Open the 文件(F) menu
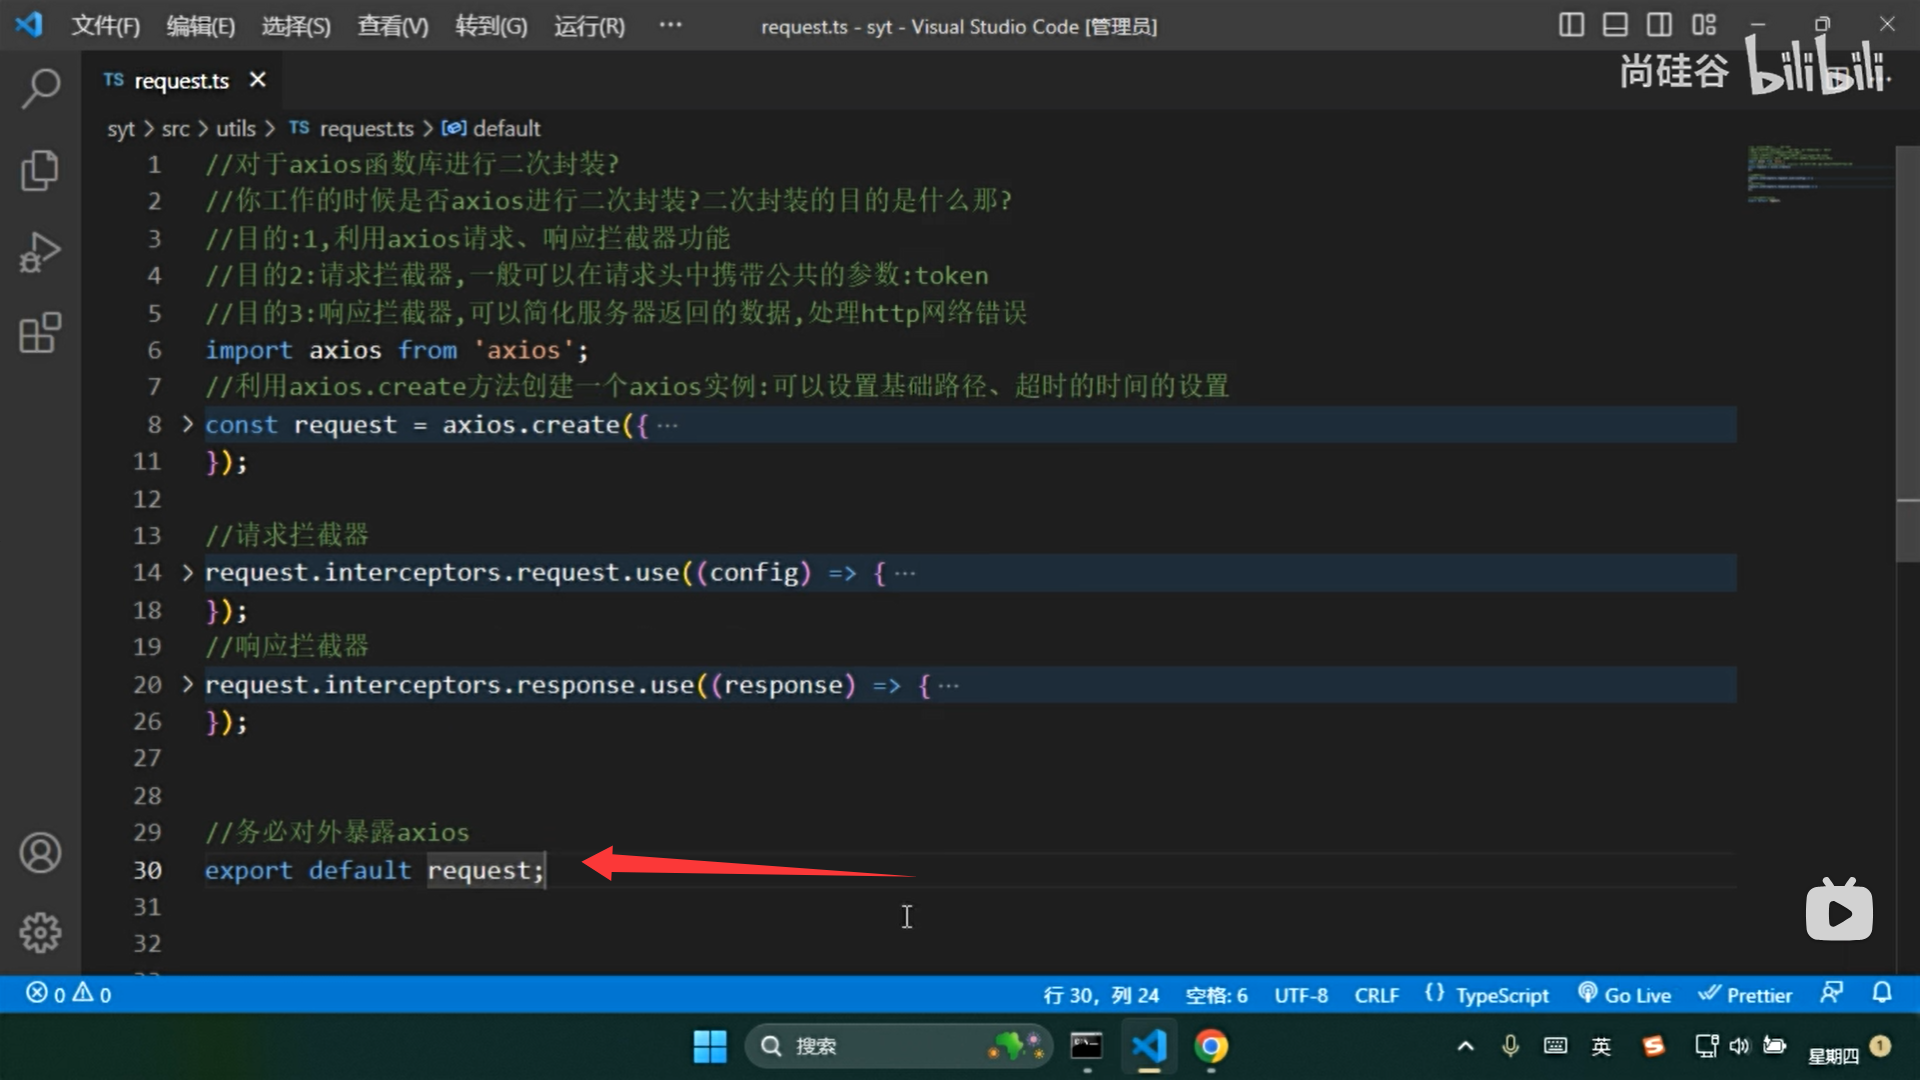This screenshot has width=1920, height=1080. (105, 26)
